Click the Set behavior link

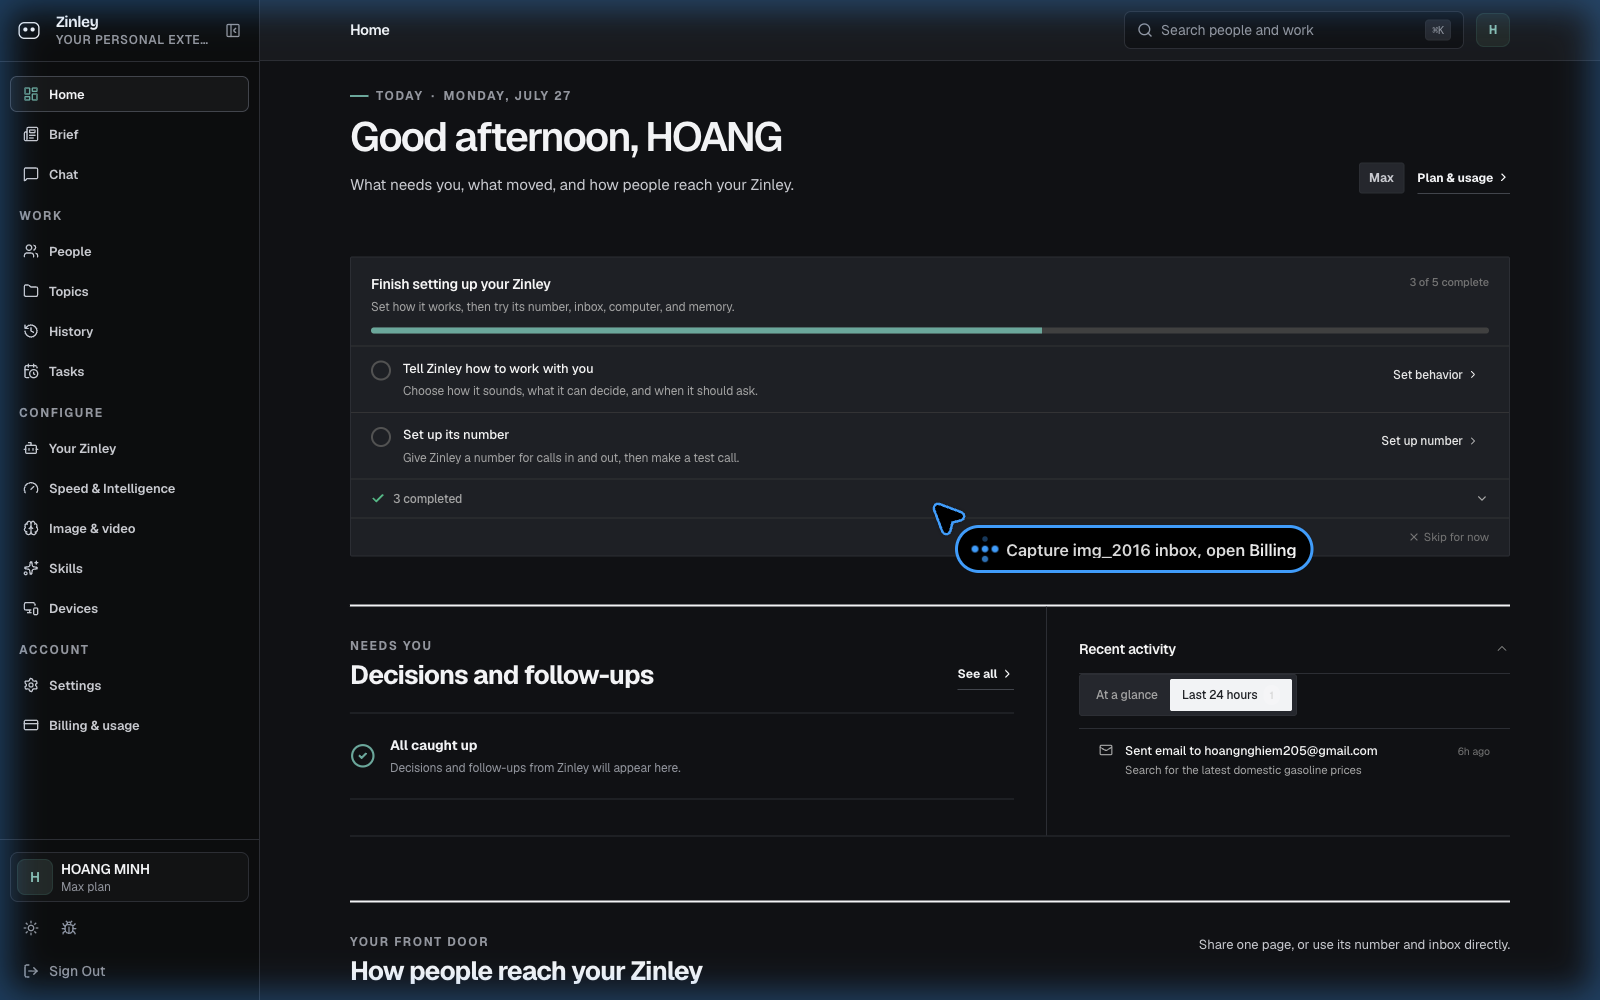click(1435, 375)
